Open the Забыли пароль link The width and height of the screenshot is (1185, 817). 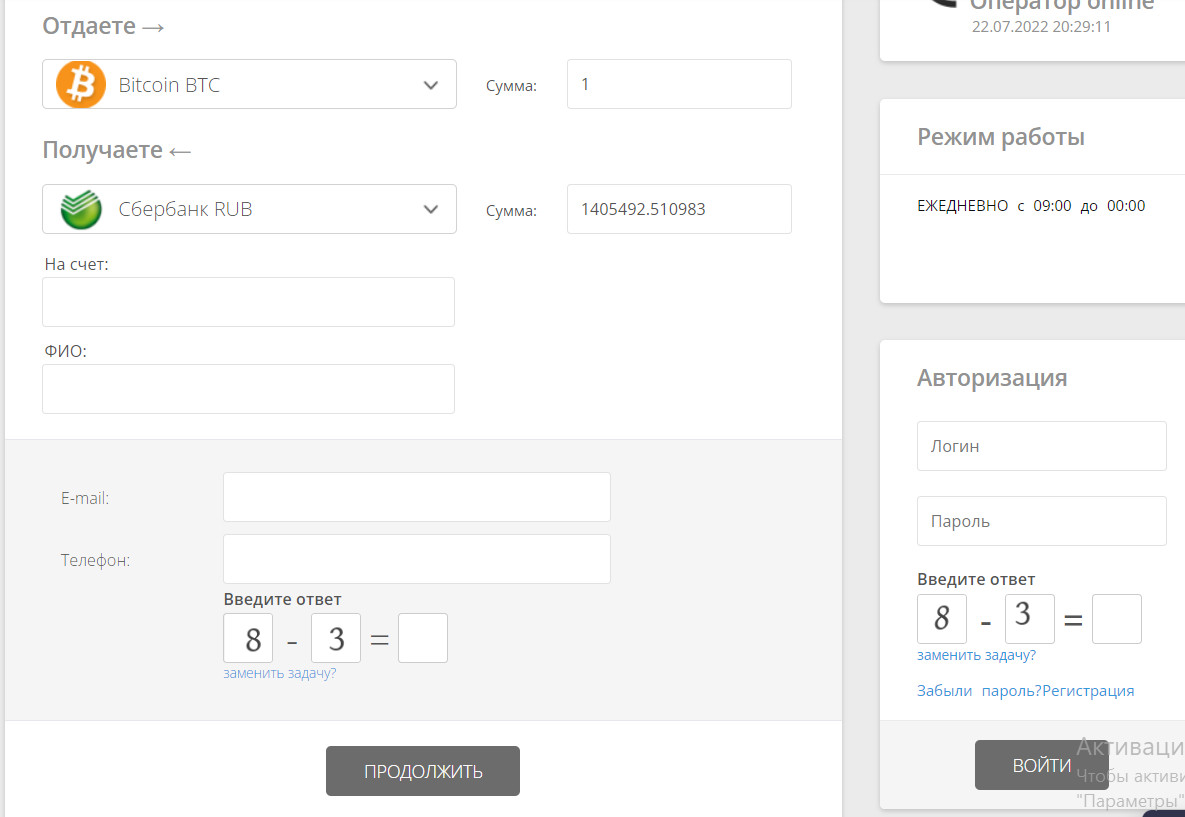[978, 691]
